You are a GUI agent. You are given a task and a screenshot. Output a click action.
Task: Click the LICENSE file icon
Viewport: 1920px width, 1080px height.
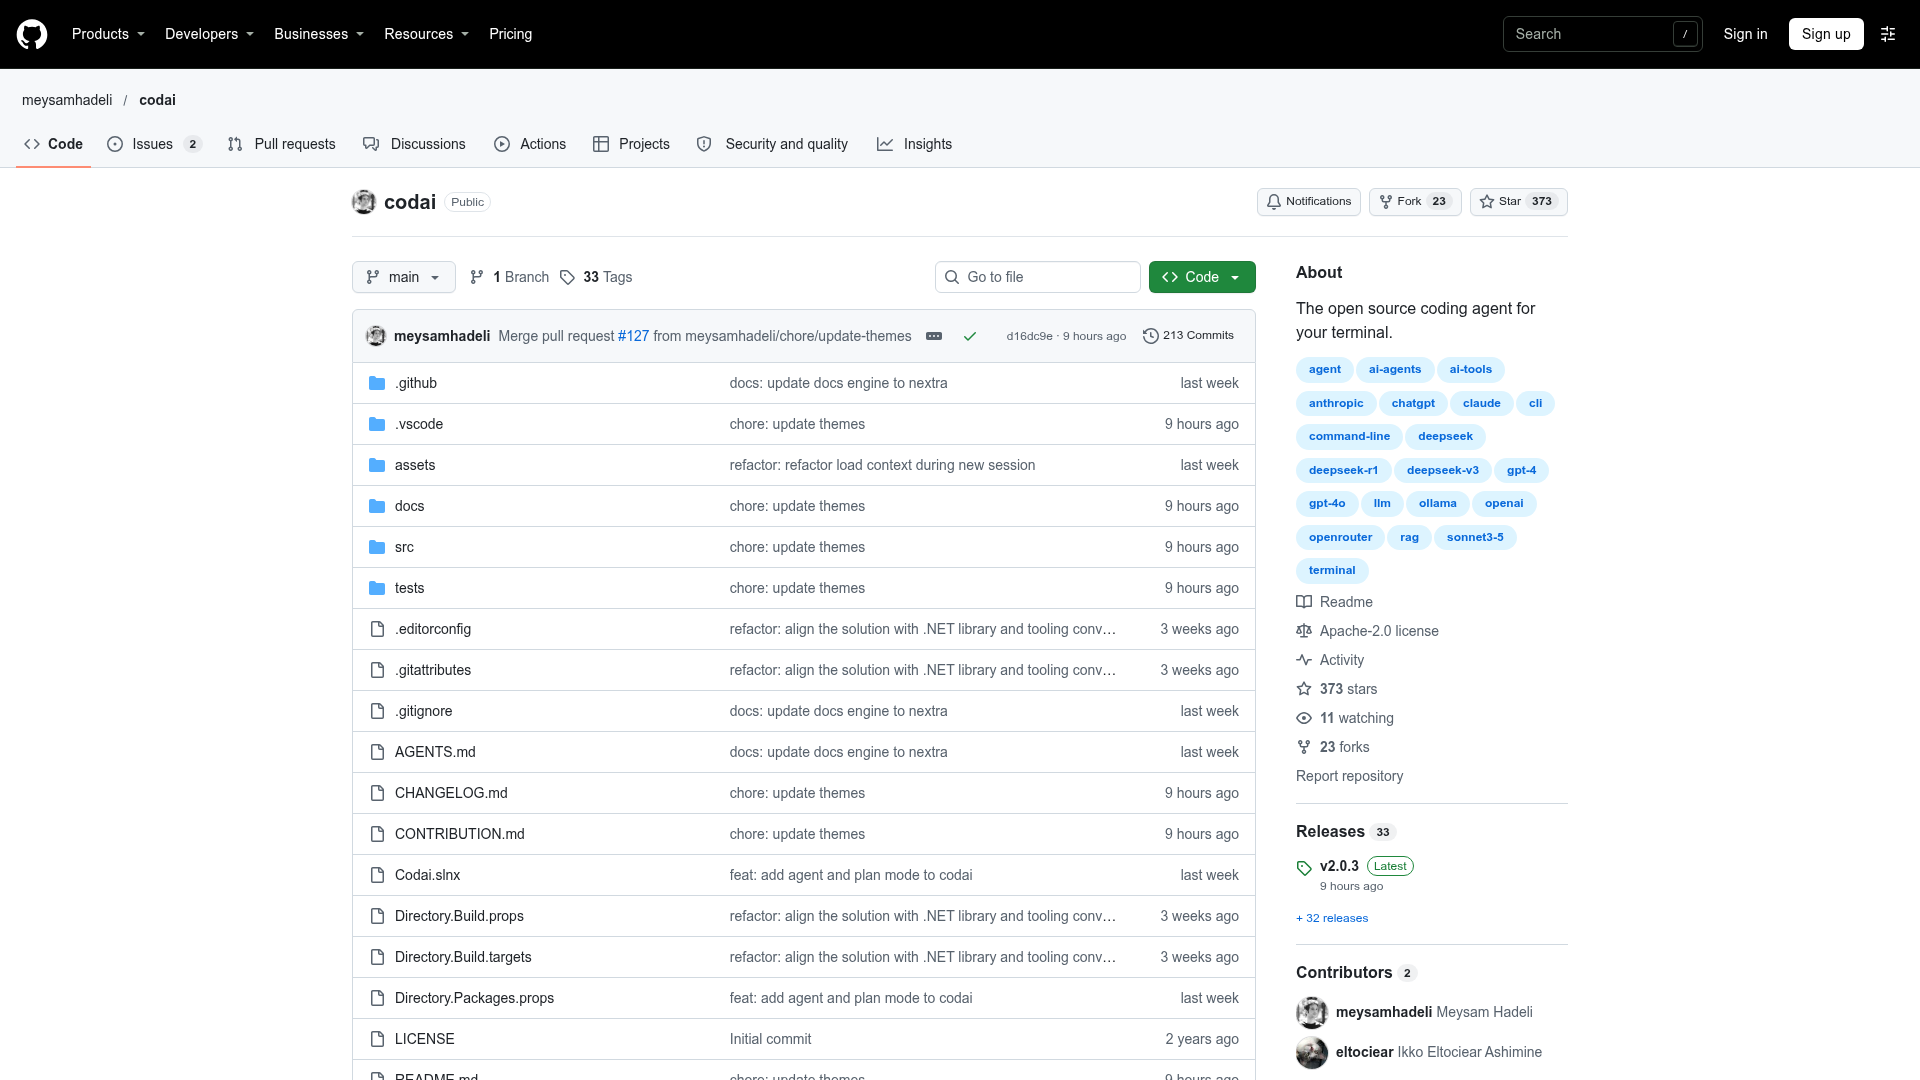(377, 1039)
